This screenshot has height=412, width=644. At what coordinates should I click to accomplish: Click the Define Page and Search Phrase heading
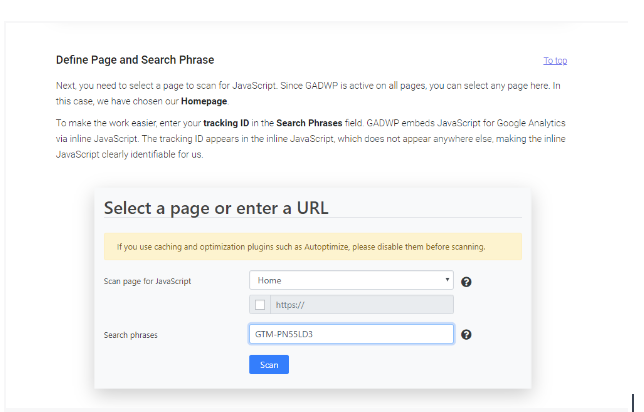point(135,60)
